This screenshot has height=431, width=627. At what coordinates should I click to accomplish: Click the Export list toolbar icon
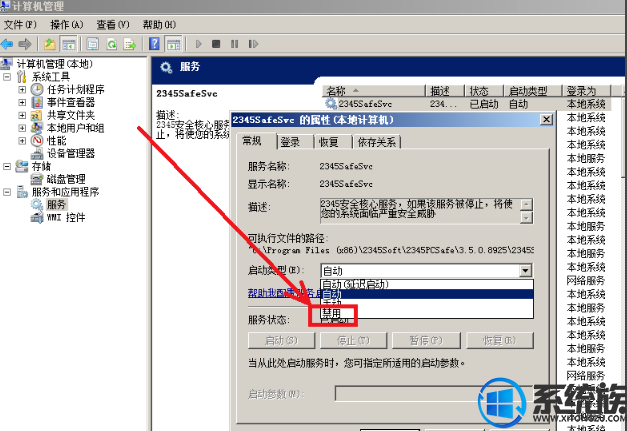pyautogui.click(x=130, y=44)
